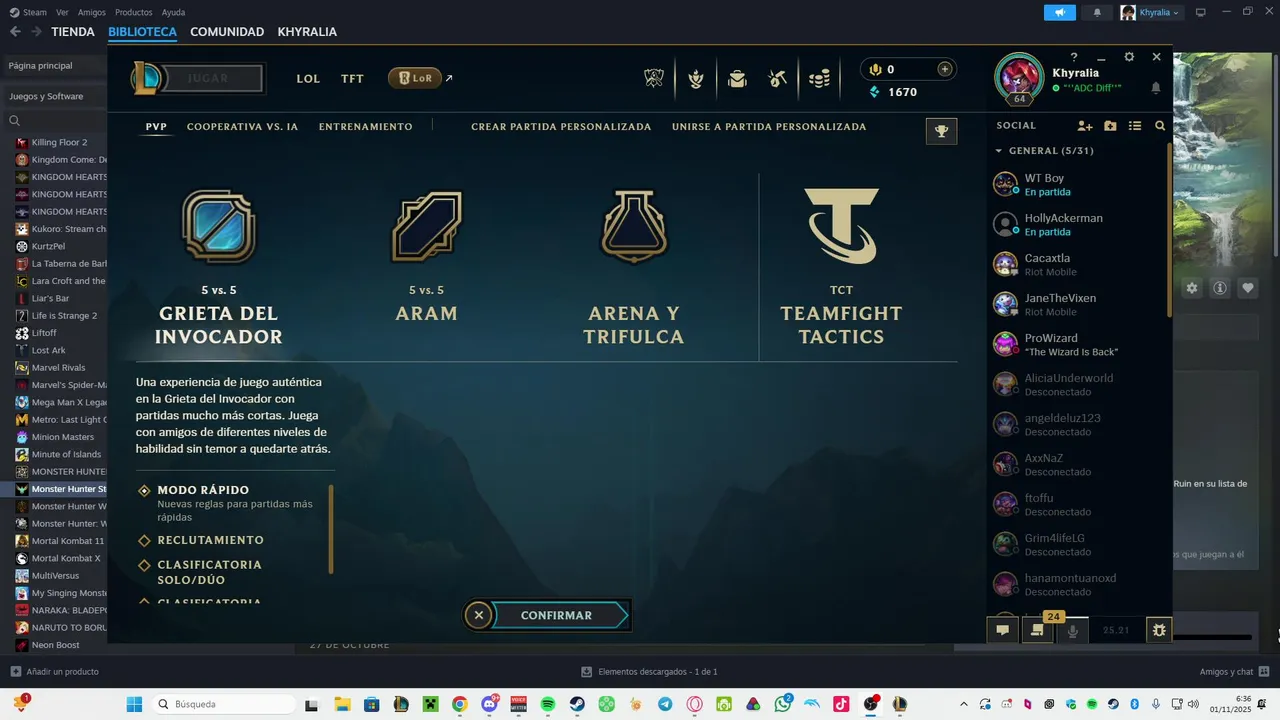The width and height of the screenshot is (1280, 720).
Task: Click Unirse a Partida Personalizada
Action: pos(769,127)
